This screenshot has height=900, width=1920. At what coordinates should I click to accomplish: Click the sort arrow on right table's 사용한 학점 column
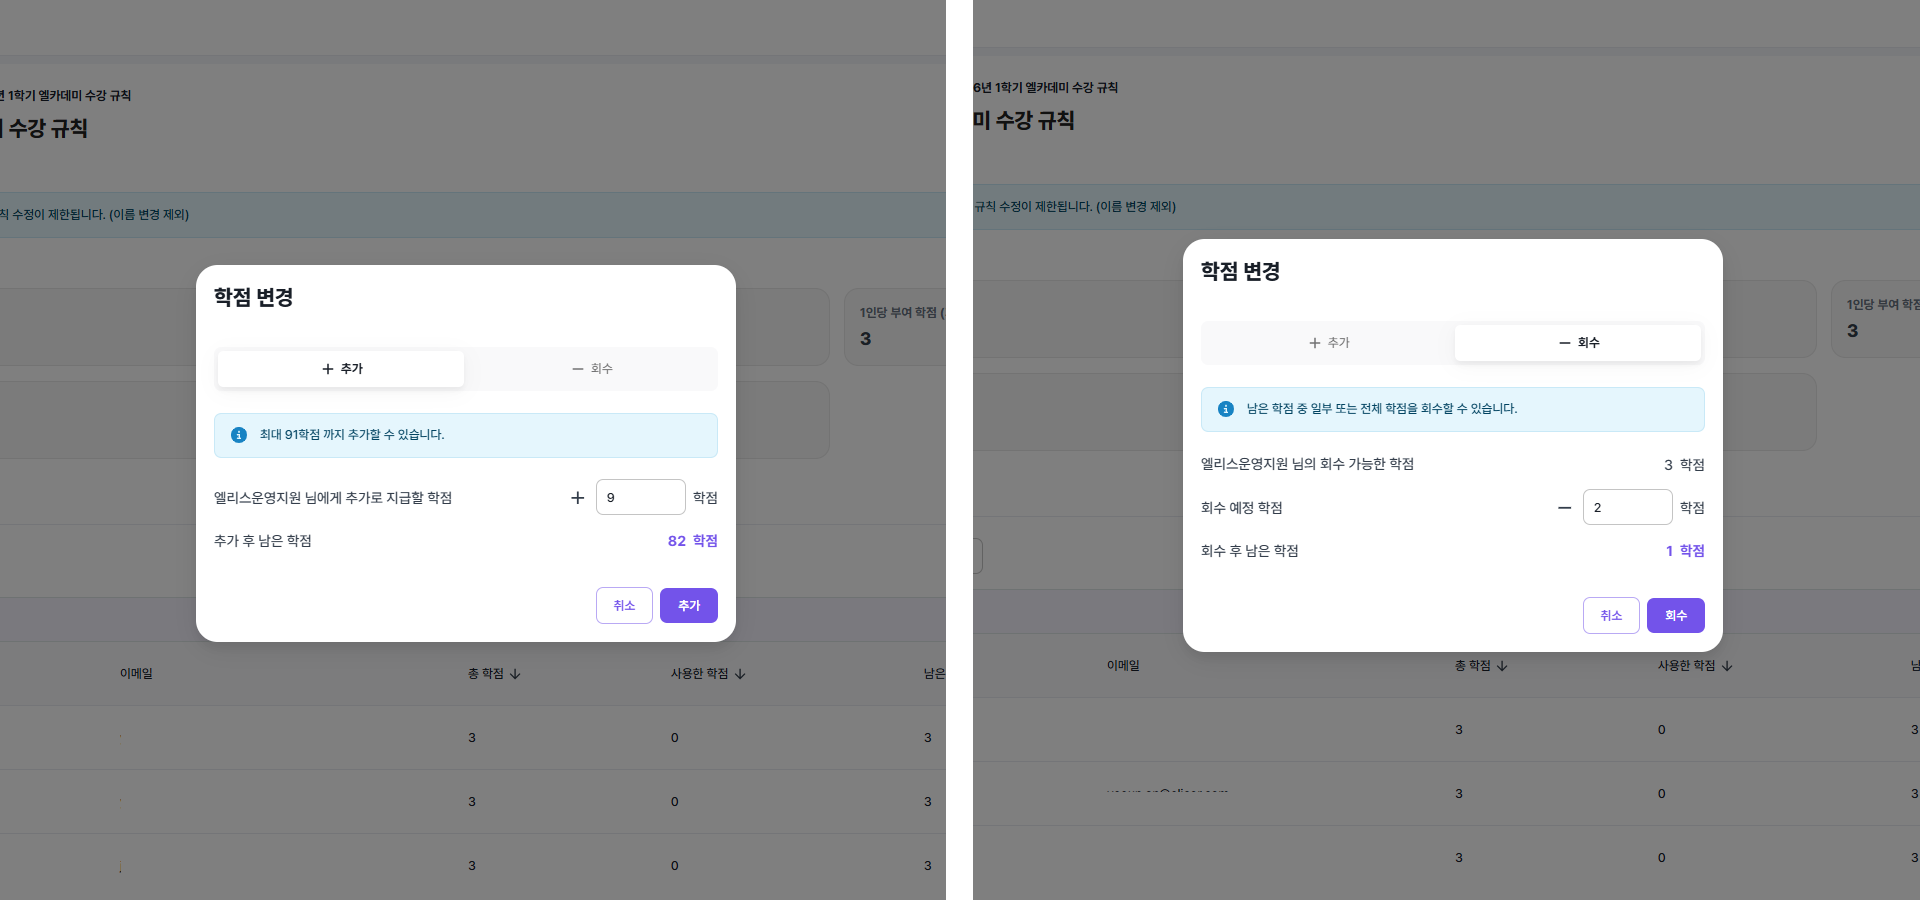point(1728,666)
